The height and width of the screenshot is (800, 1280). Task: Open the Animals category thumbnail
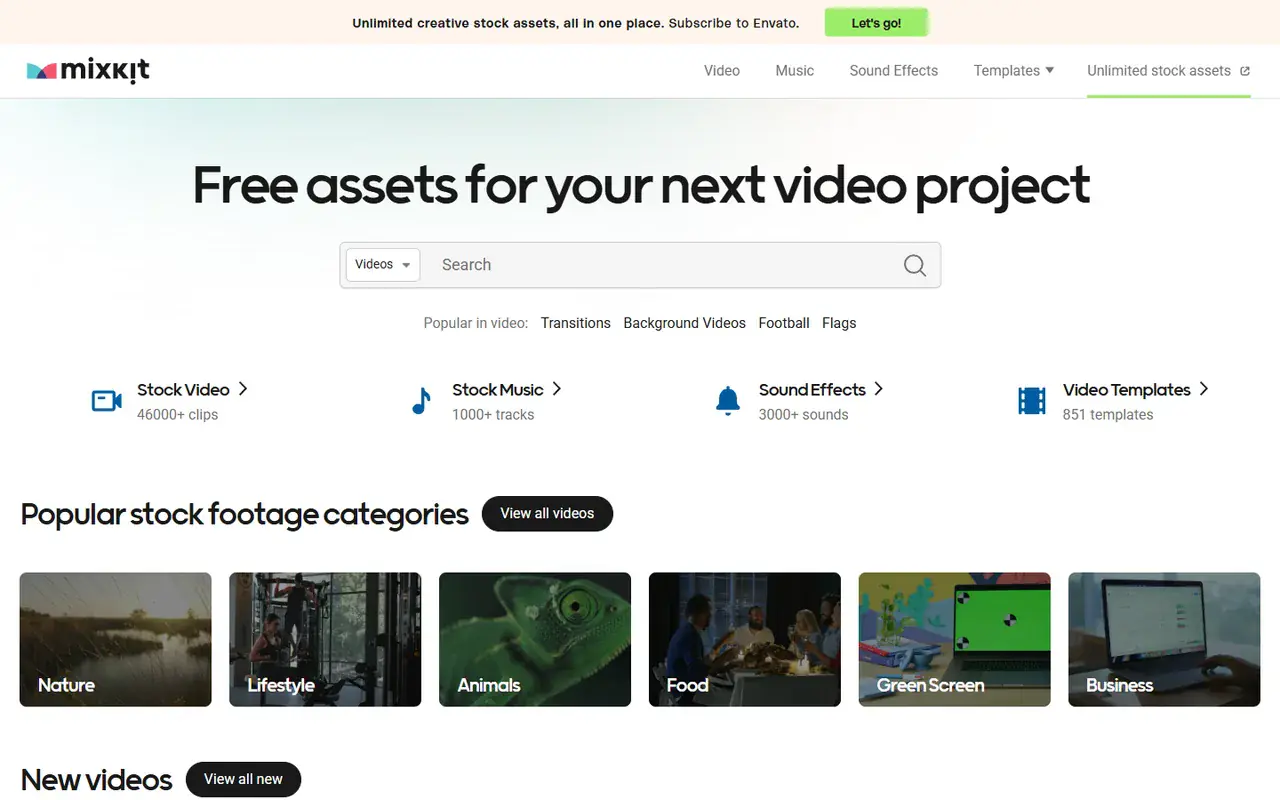tap(535, 639)
